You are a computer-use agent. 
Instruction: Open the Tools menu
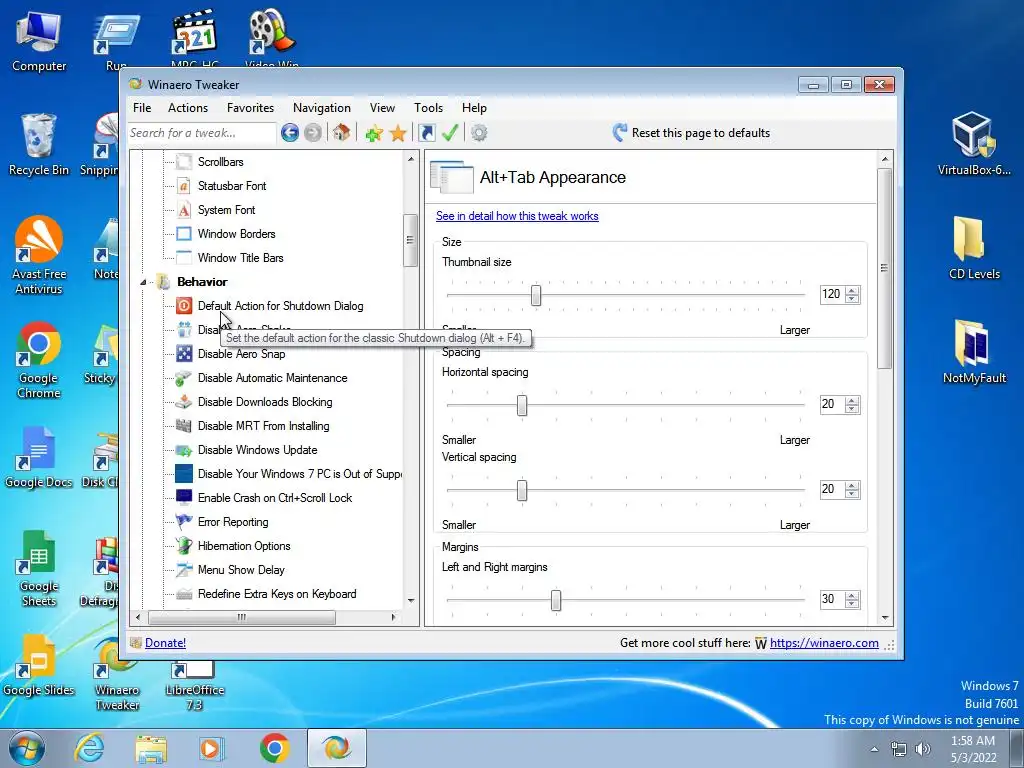click(428, 108)
